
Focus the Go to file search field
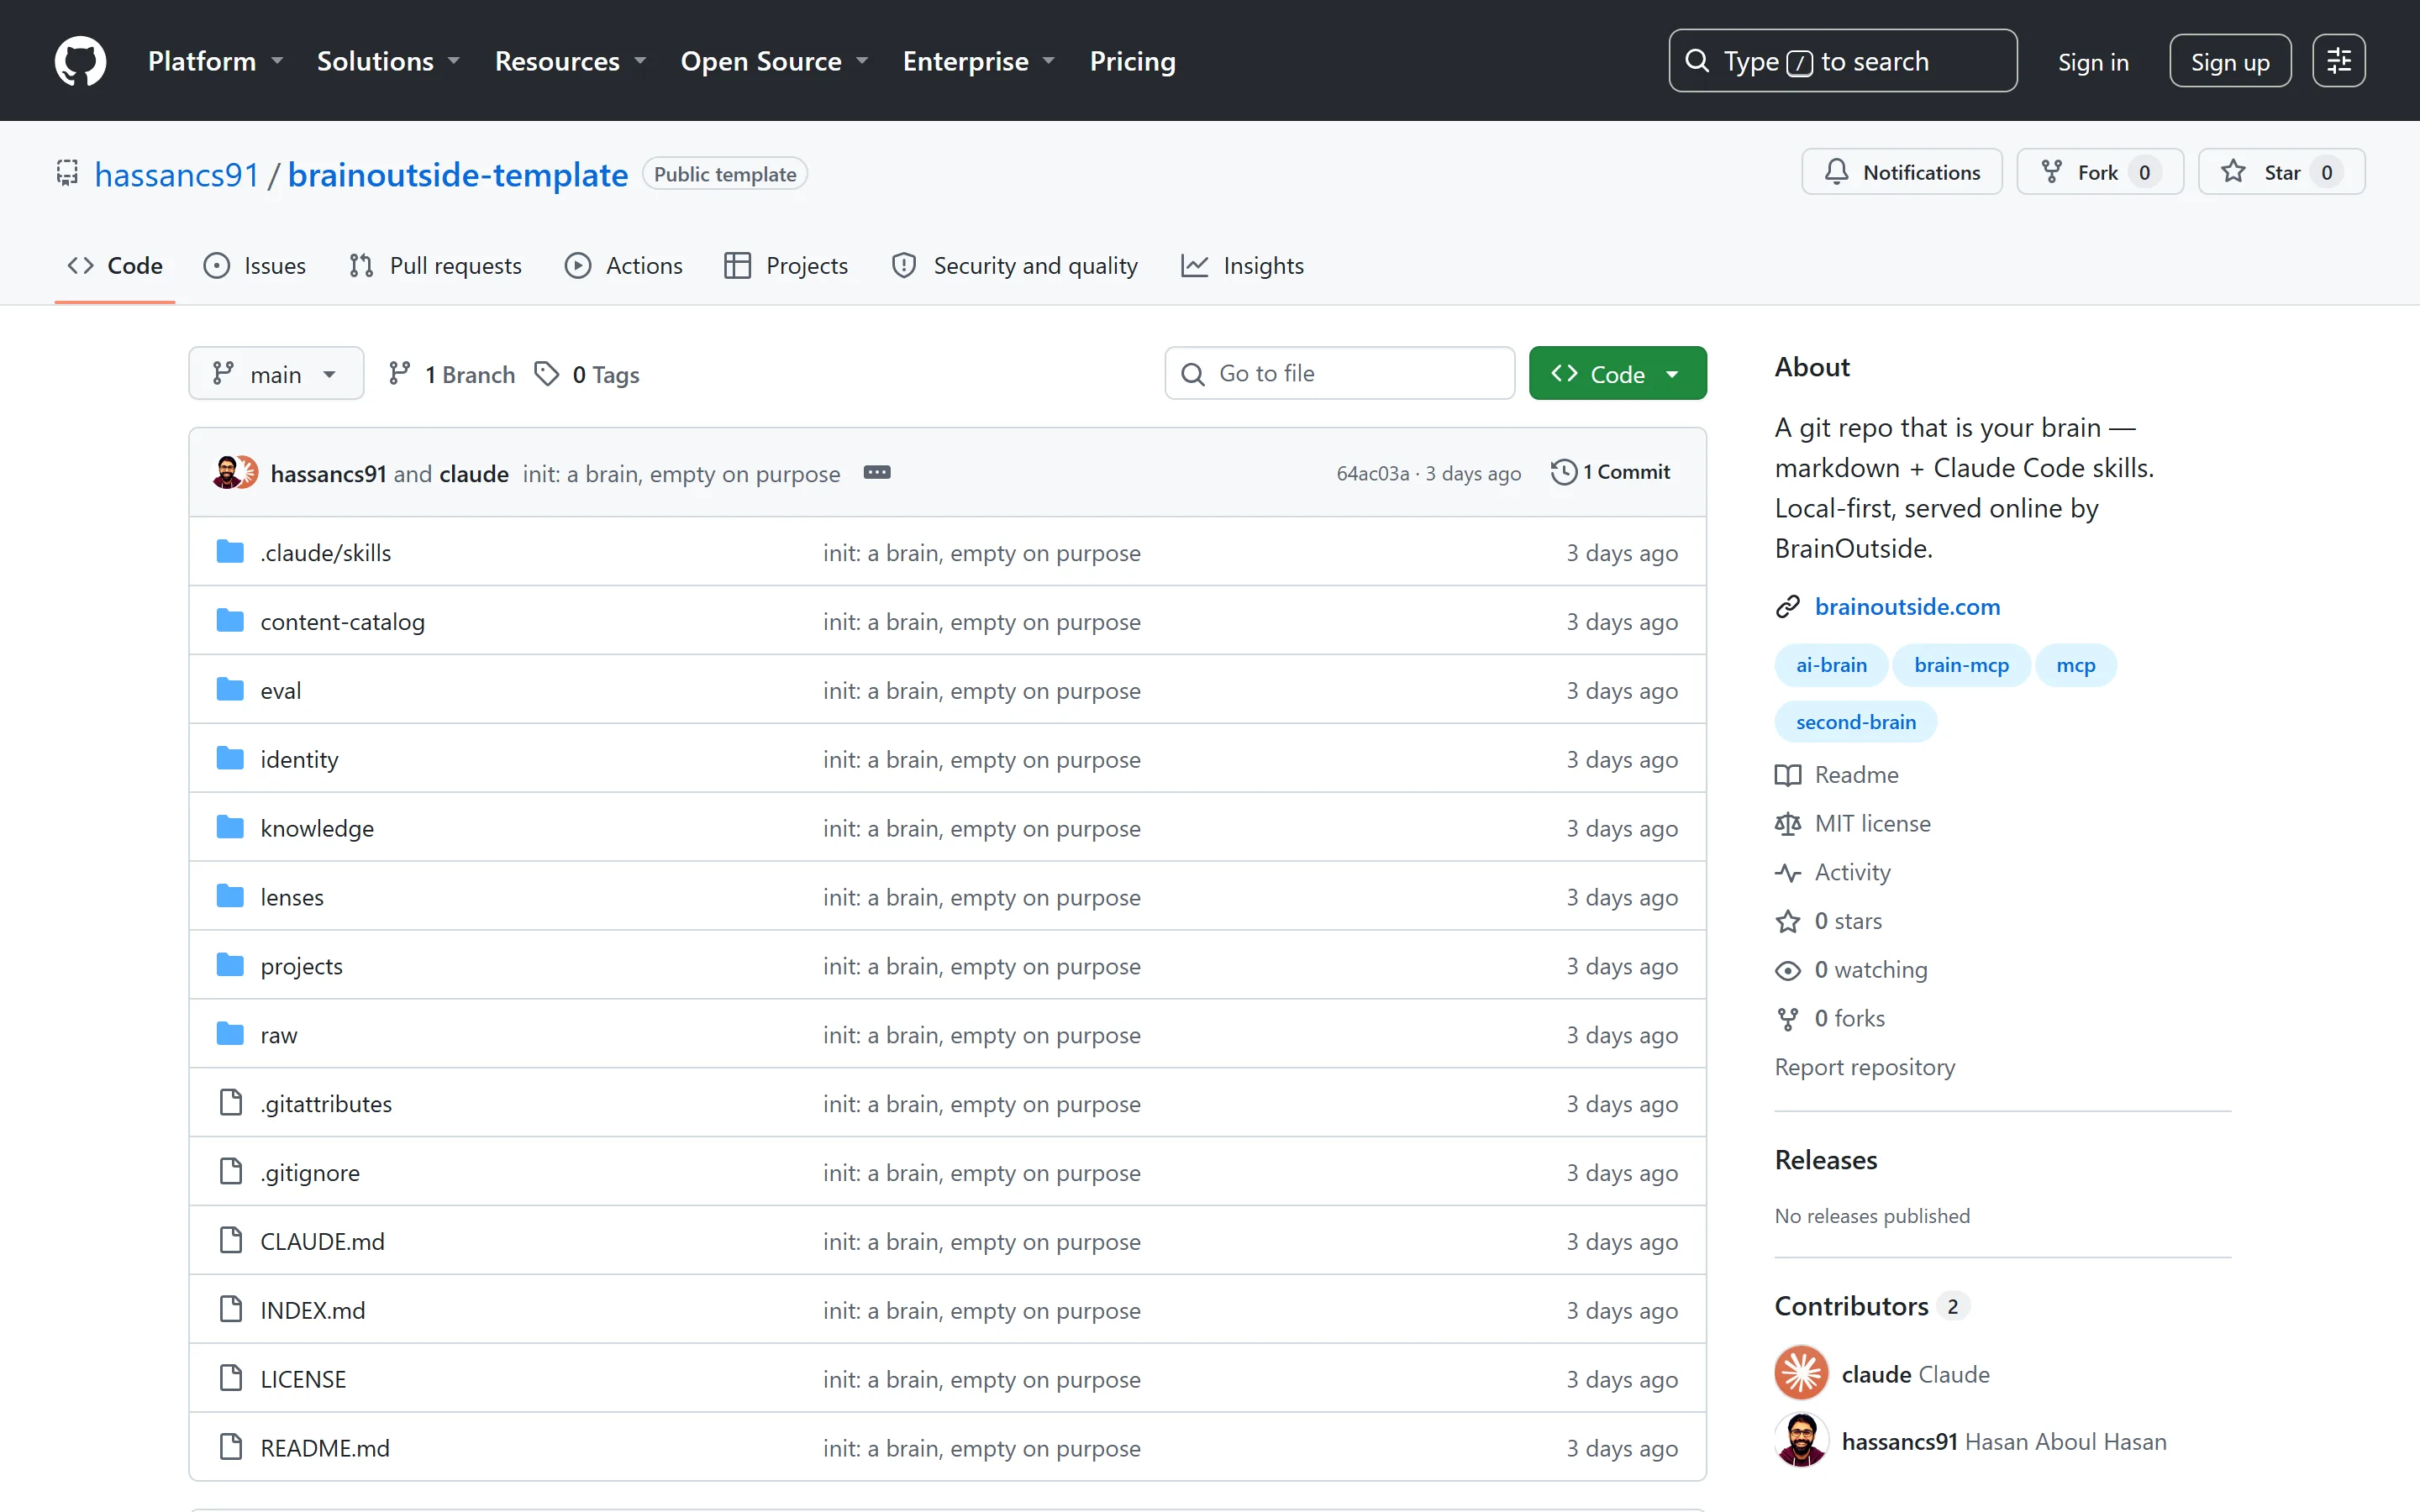pos(1340,374)
